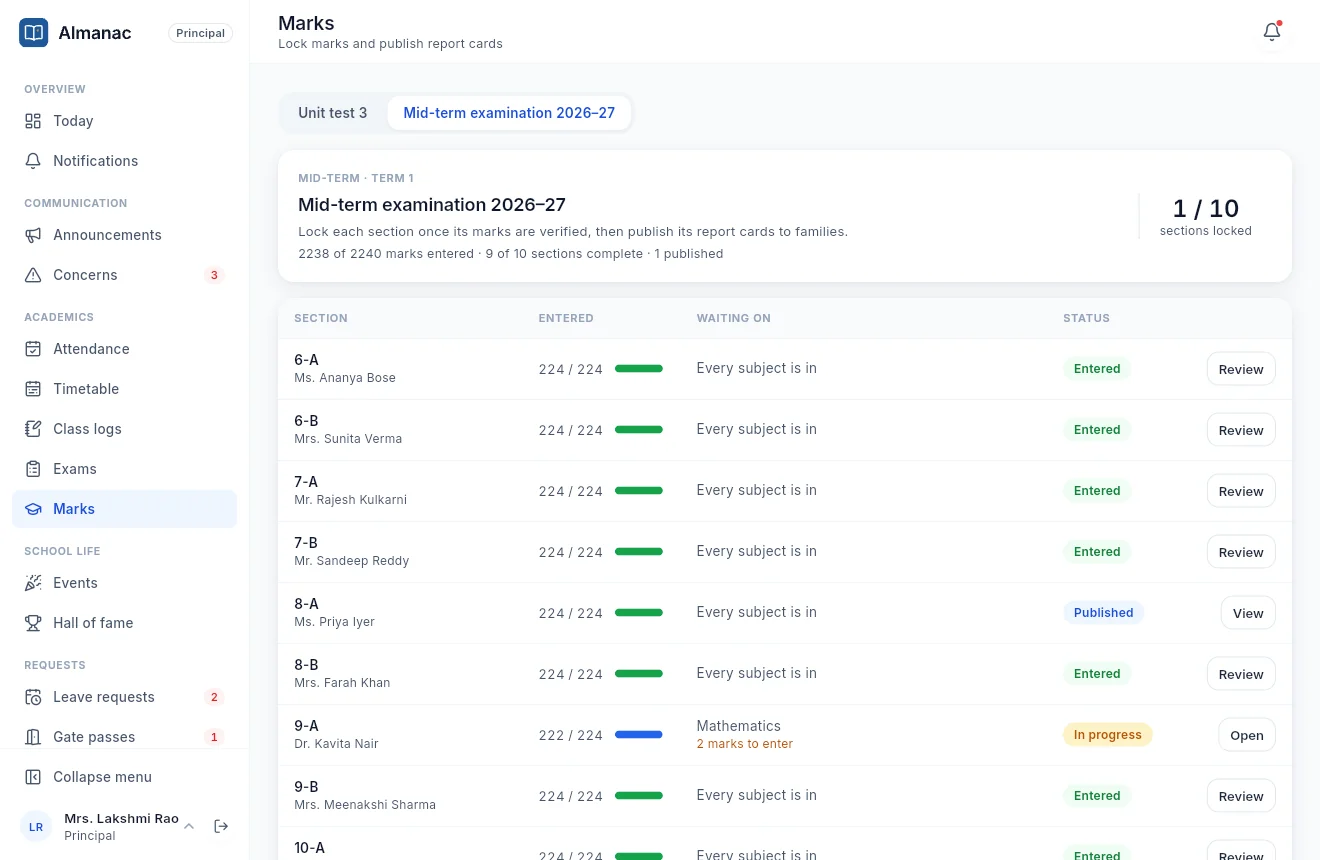The image size is (1320, 860).
Task: Click teacher name Mr. Sandeep Reddy
Action: 352,561
